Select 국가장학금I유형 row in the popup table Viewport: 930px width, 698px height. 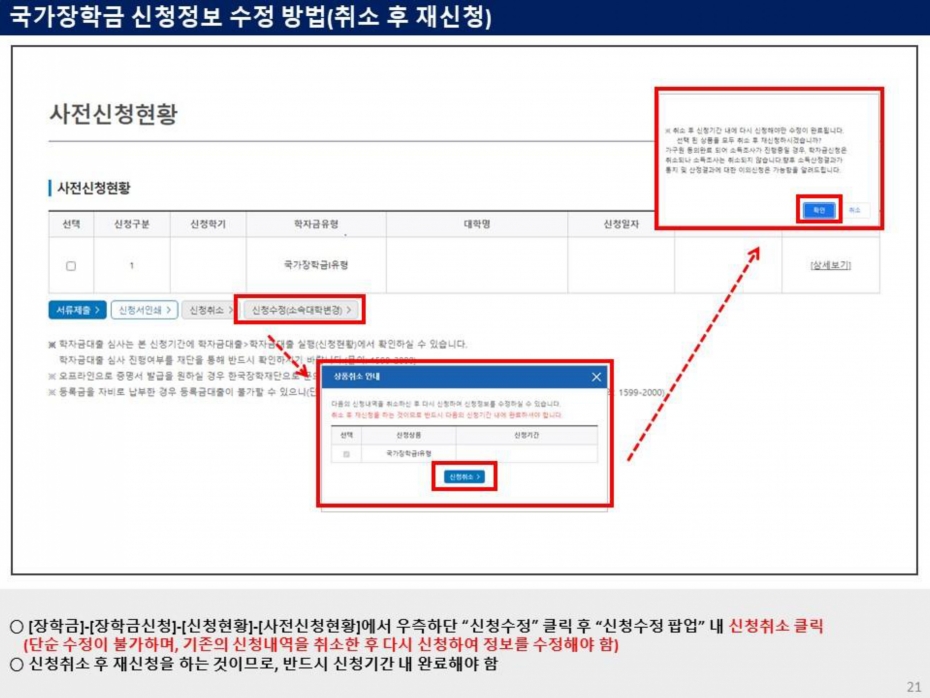409,454
